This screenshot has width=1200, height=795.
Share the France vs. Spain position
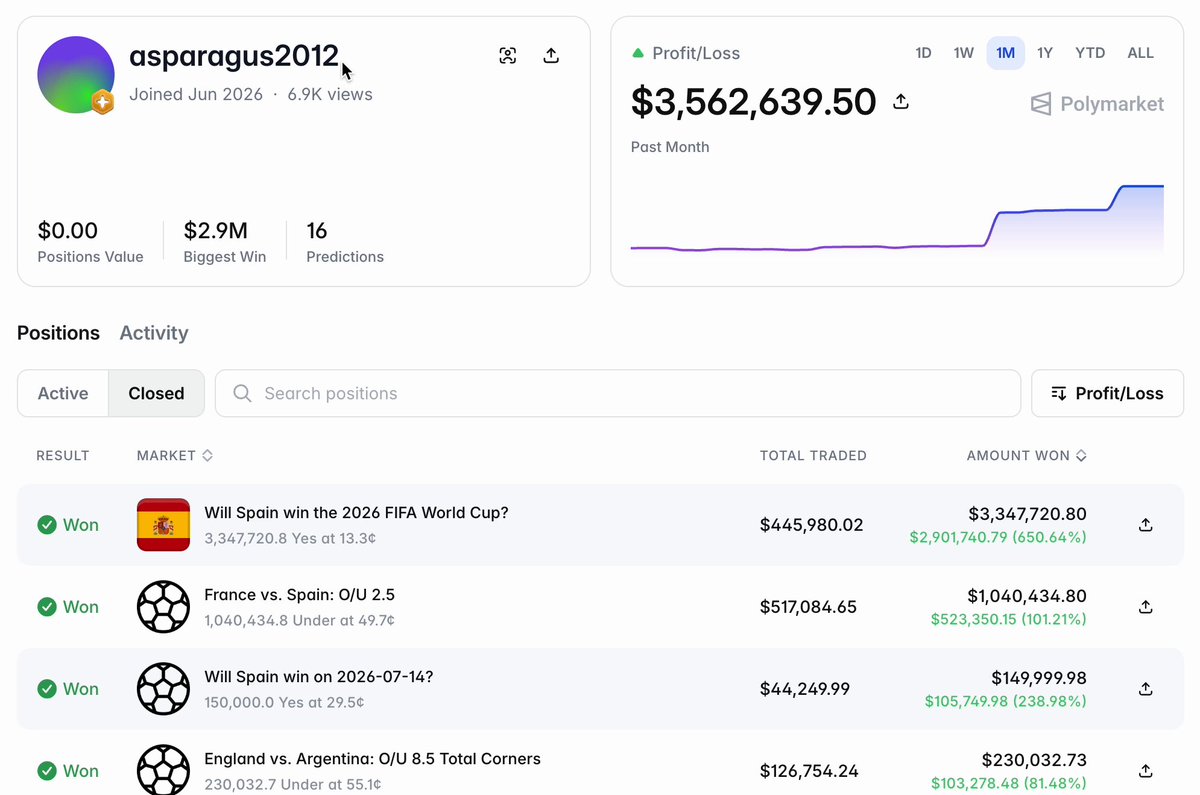(x=1146, y=607)
